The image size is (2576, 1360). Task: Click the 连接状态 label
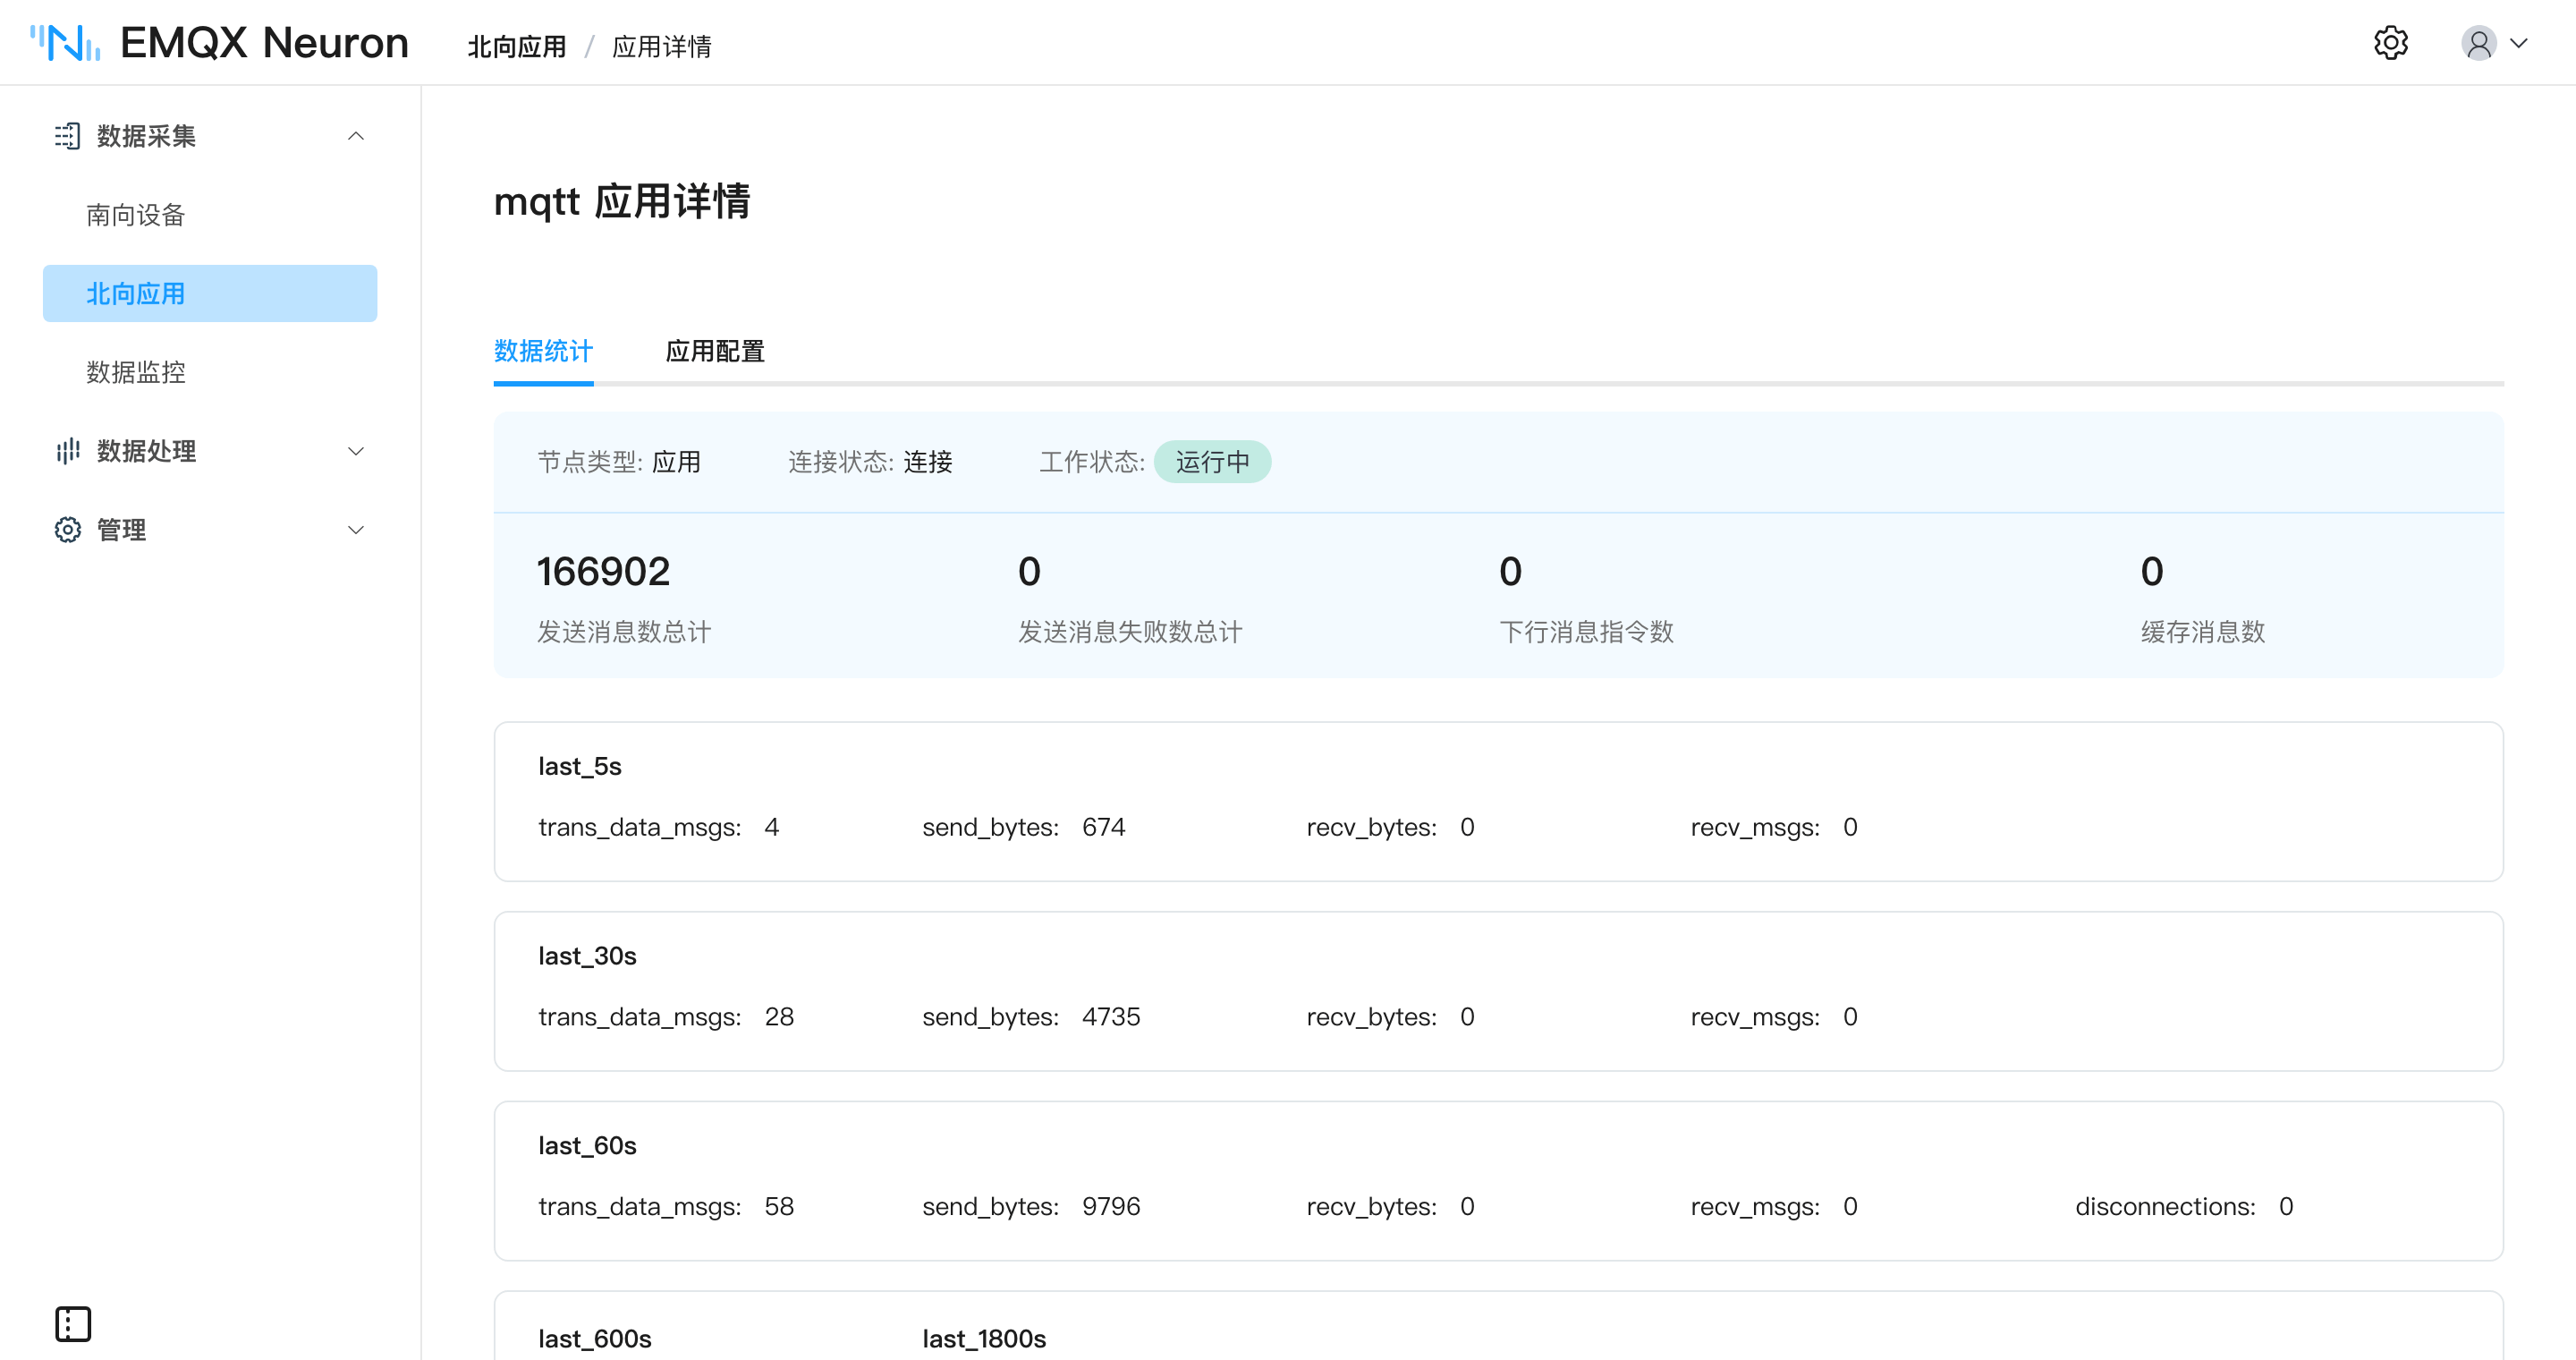(840, 462)
